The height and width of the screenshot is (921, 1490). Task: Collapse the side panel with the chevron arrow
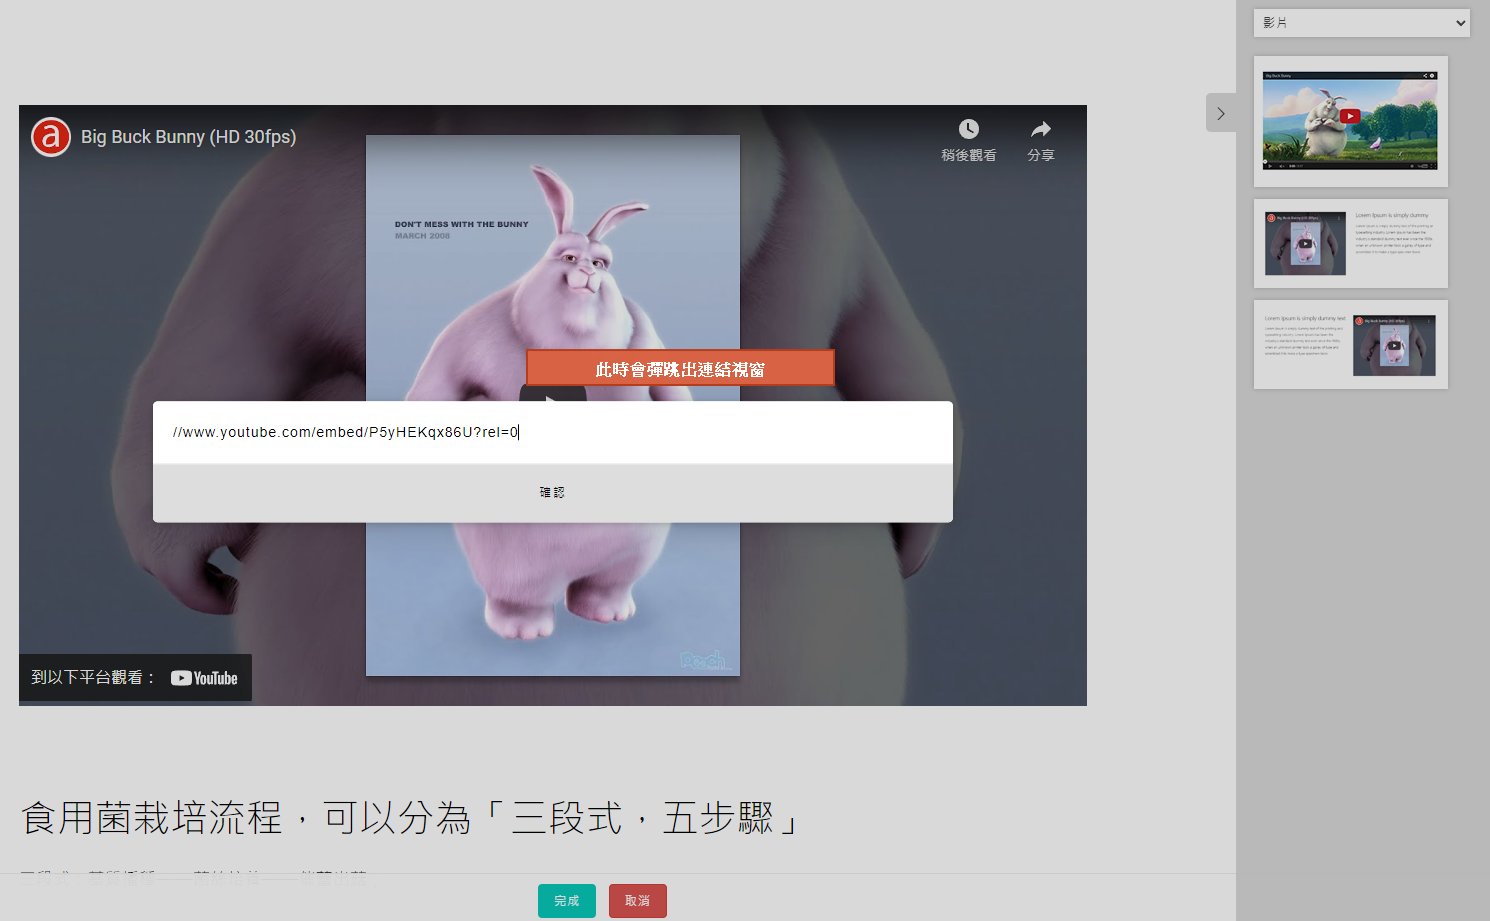[1220, 113]
